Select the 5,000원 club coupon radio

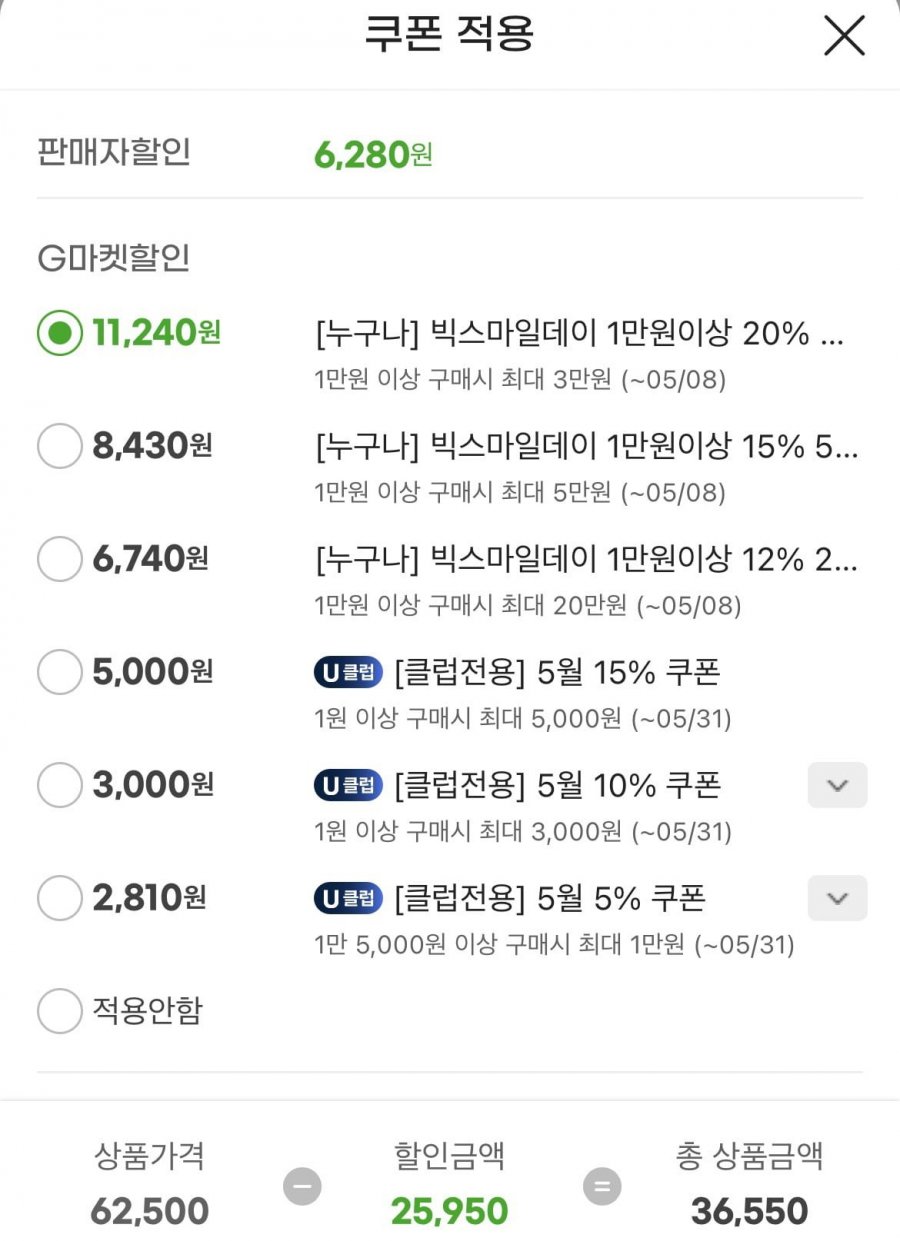pyautogui.click(x=59, y=672)
